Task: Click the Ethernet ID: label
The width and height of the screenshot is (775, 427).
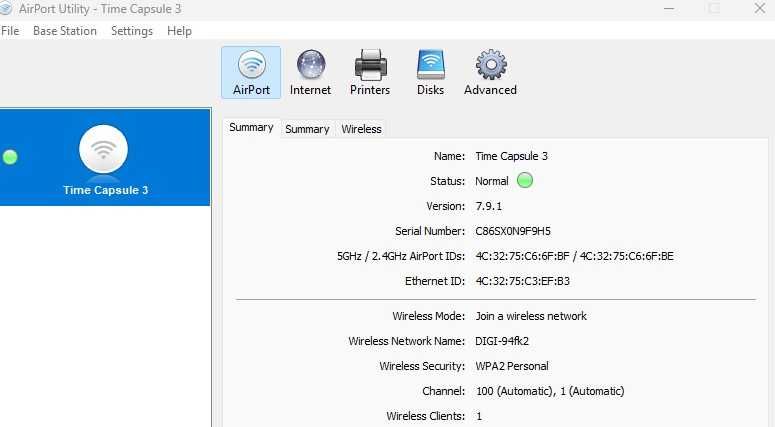Action: pos(435,281)
